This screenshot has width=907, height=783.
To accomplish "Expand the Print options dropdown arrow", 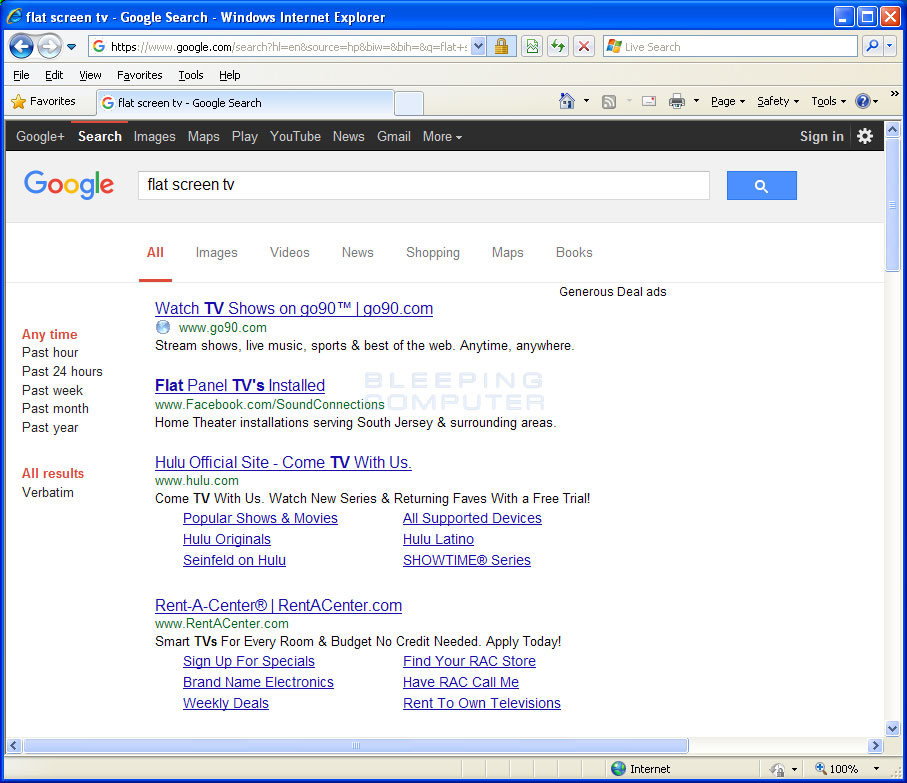I will pyautogui.click(x=696, y=101).
